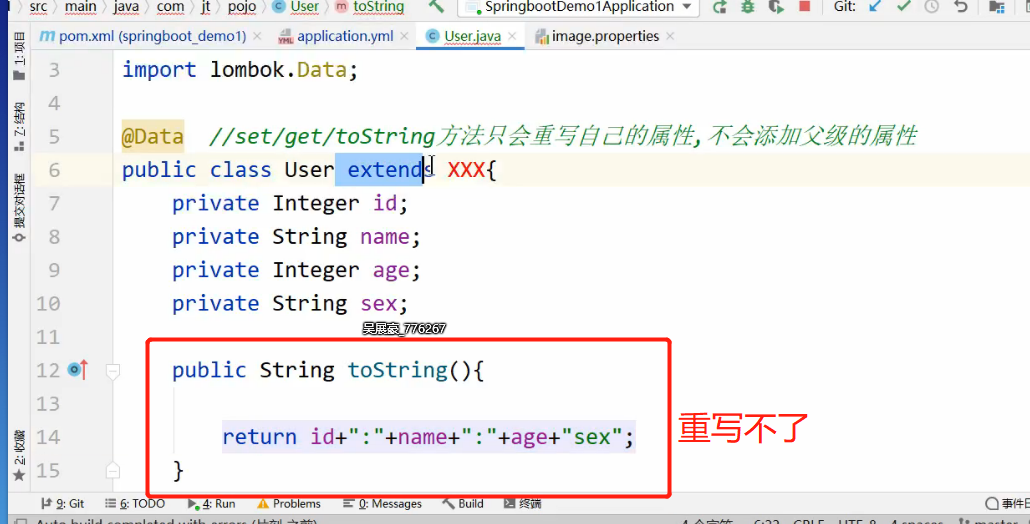Image resolution: width=1030 pixels, height=524 pixels.
Task: Open the 9: Git tool window
Action: click(62, 504)
